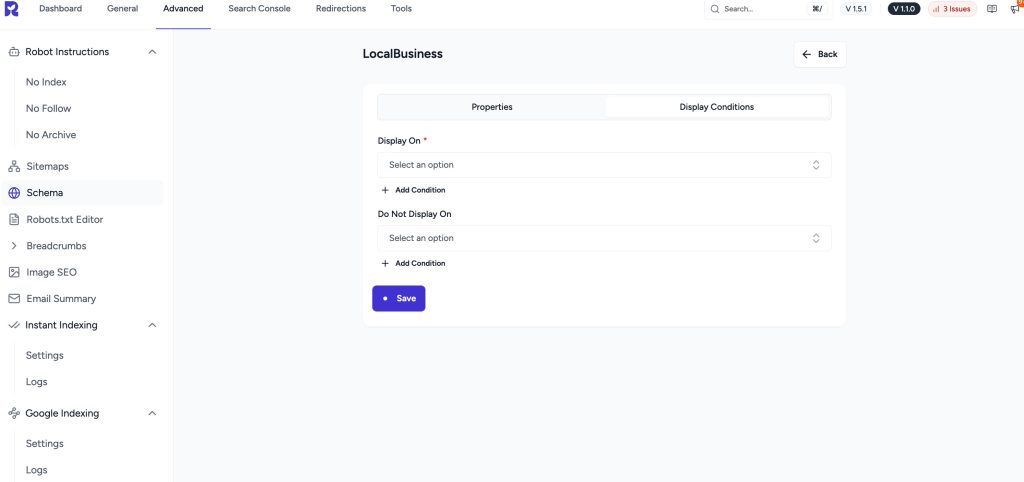Collapse the Google Indexing section

[152, 413]
